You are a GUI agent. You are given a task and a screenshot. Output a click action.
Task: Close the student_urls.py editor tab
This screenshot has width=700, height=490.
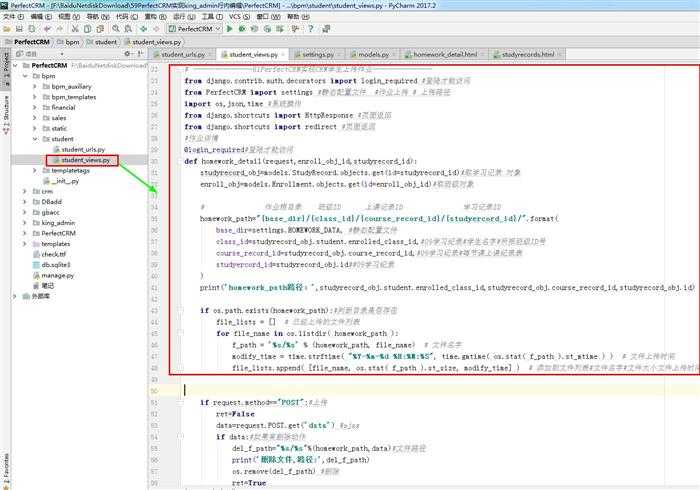pos(209,54)
